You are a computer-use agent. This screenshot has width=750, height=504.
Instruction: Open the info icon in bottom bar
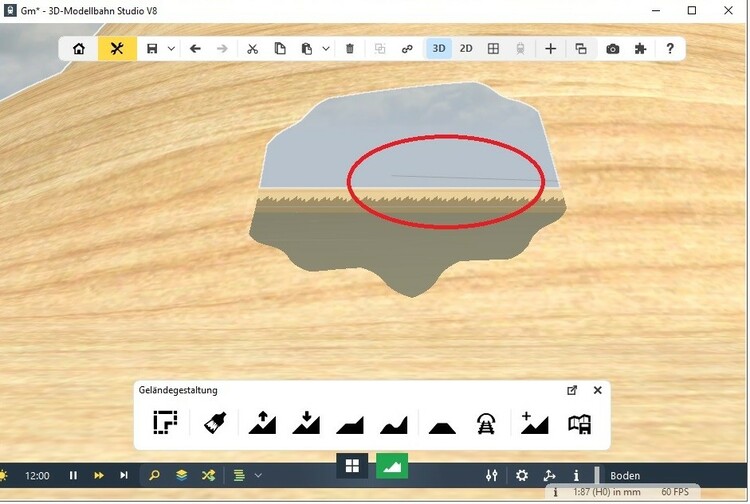coord(576,475)
